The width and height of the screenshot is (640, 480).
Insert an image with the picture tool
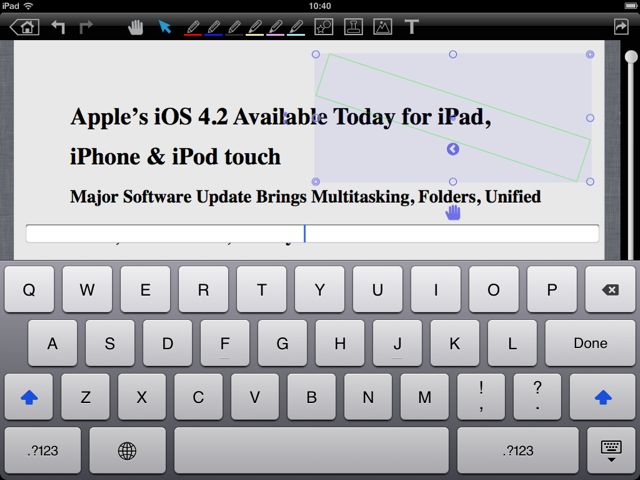(383, 27)
